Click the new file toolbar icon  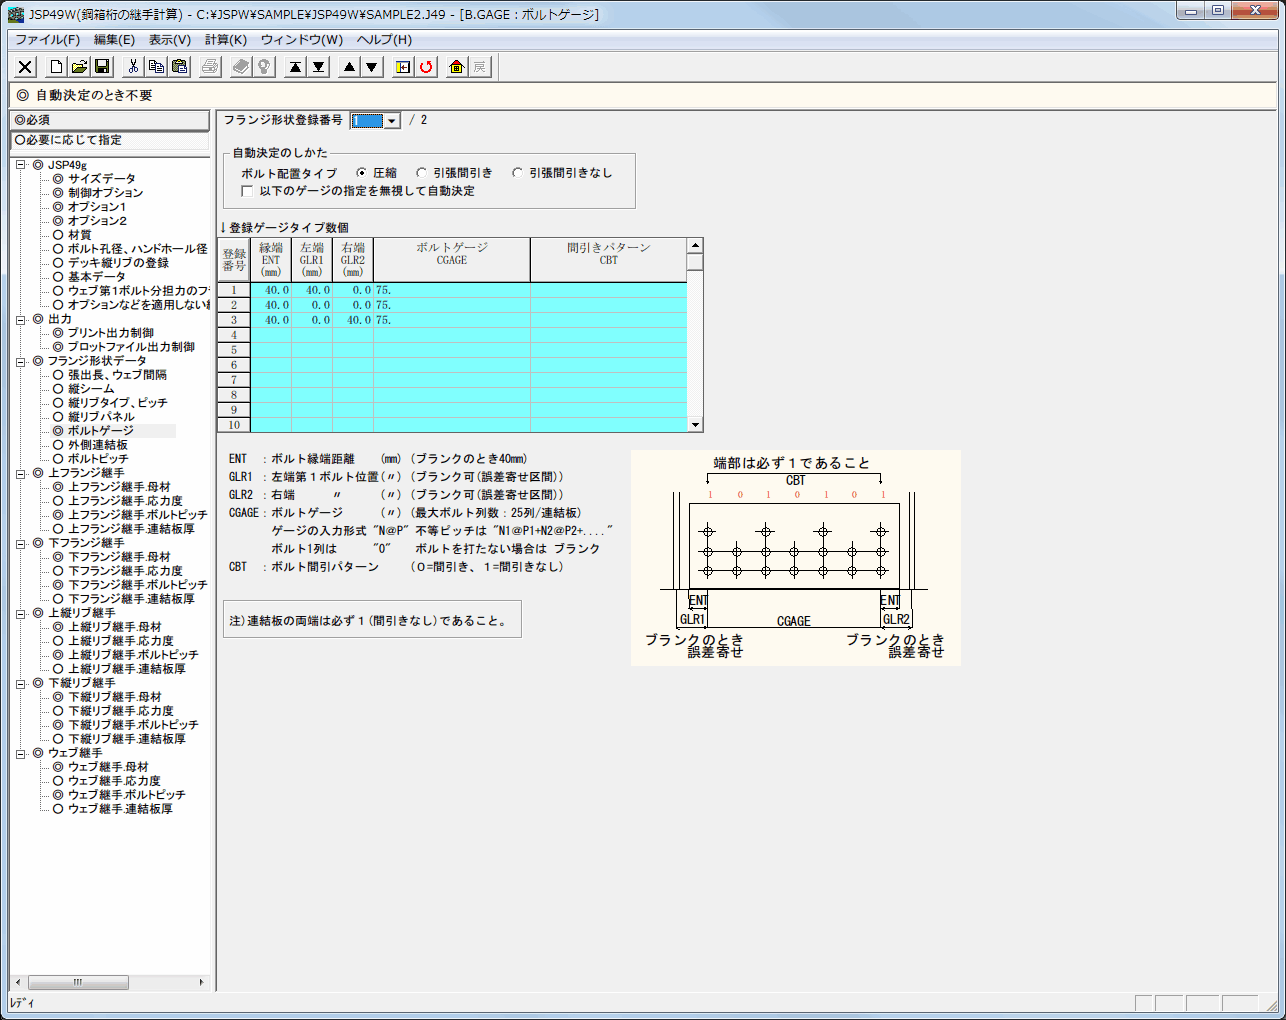(56, 67)
